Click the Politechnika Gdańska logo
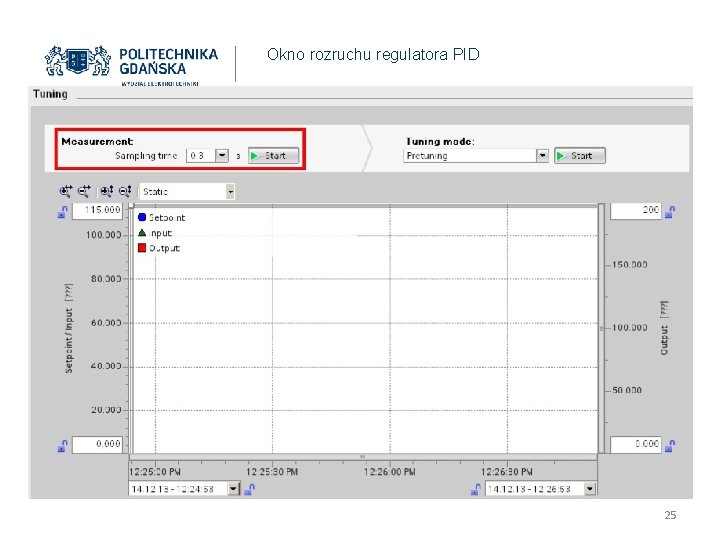The width and height of the screenshot is (720, 540). click(131, 65)
